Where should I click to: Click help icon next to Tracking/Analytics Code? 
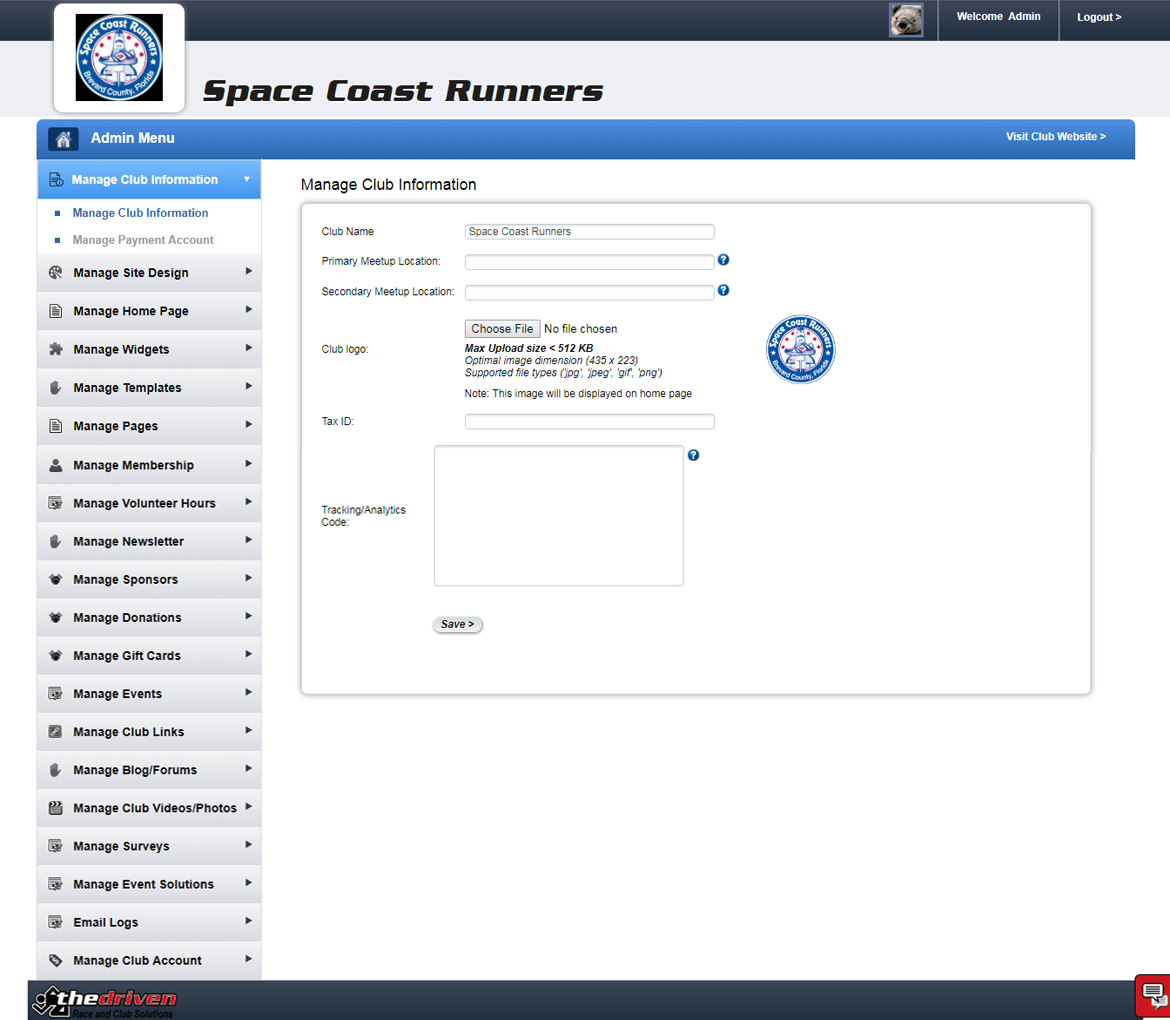pyautogui.click(x=693, y=455)
